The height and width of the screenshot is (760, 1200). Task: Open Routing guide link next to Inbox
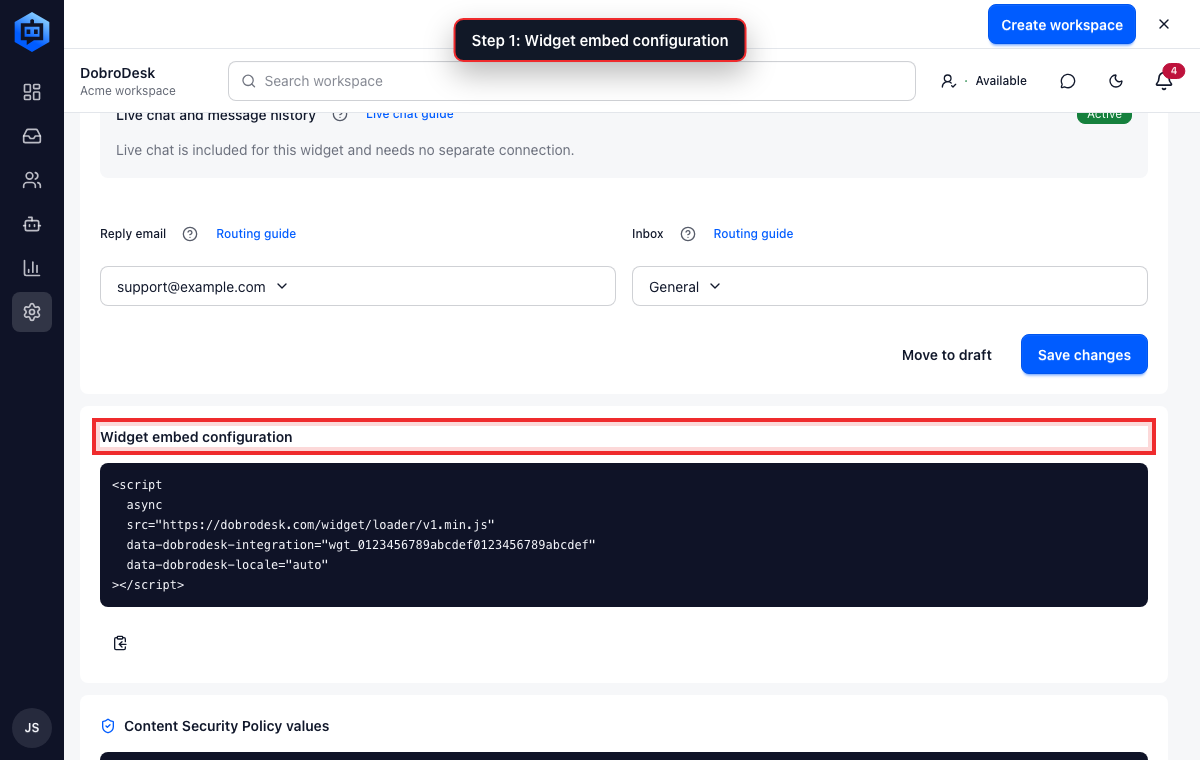click(x=753, y=234)
